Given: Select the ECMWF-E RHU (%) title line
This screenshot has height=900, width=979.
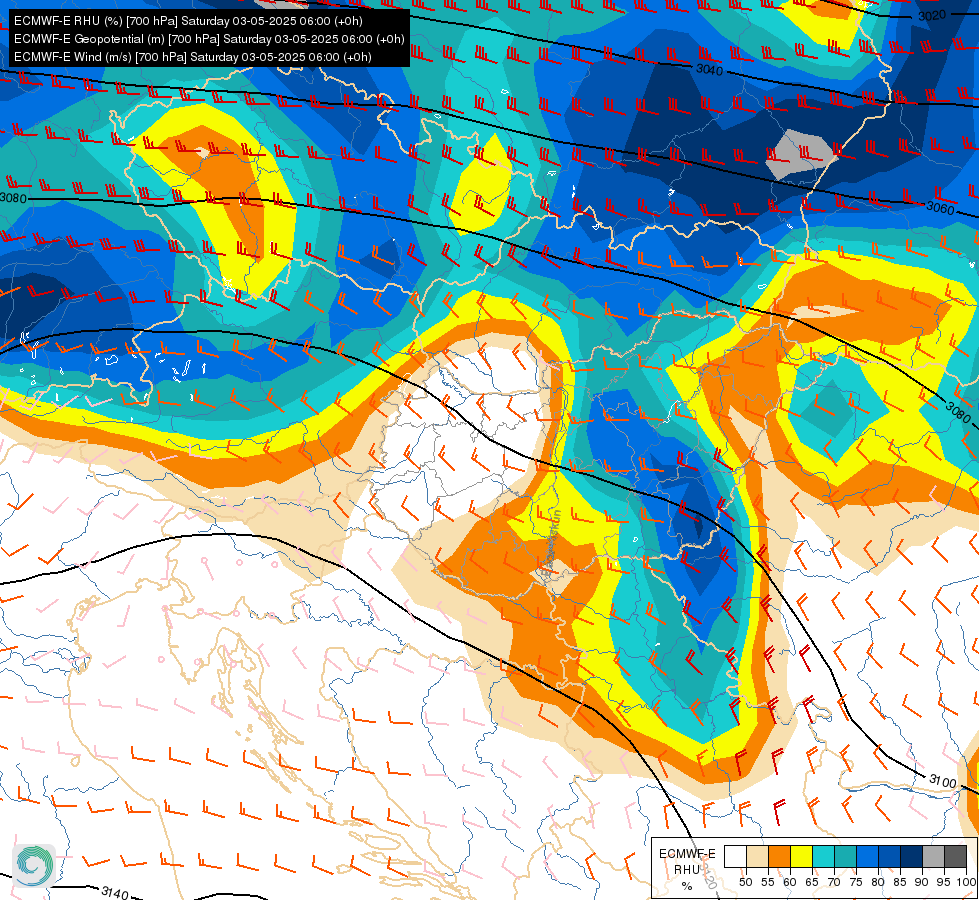Looking at the screenshot, I should coord(188,21).
